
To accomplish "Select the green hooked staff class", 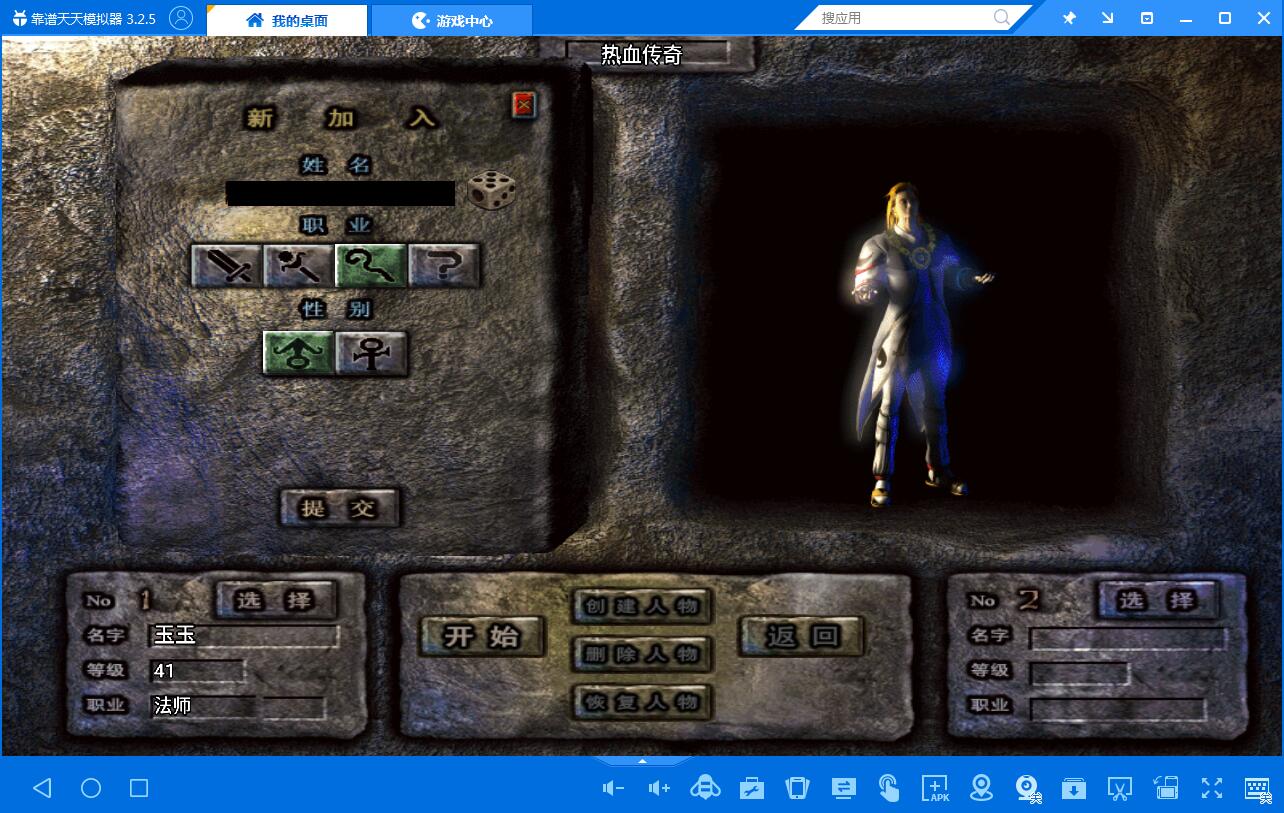I will 371,266.
